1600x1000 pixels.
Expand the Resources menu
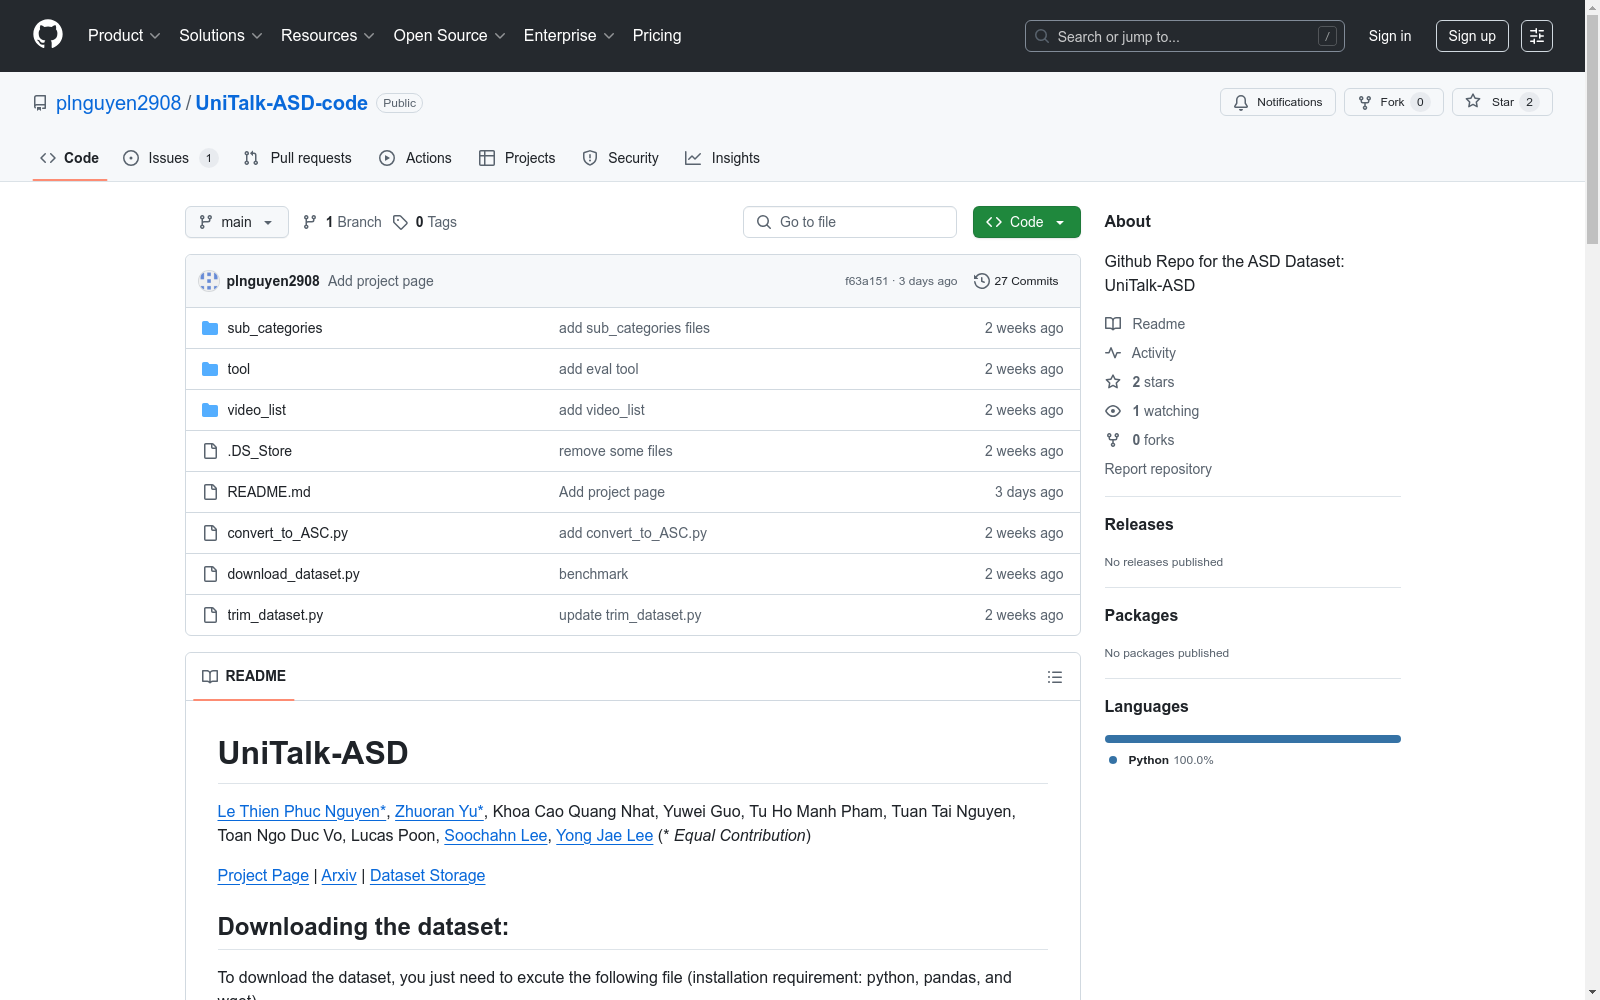tap(327, 36)
